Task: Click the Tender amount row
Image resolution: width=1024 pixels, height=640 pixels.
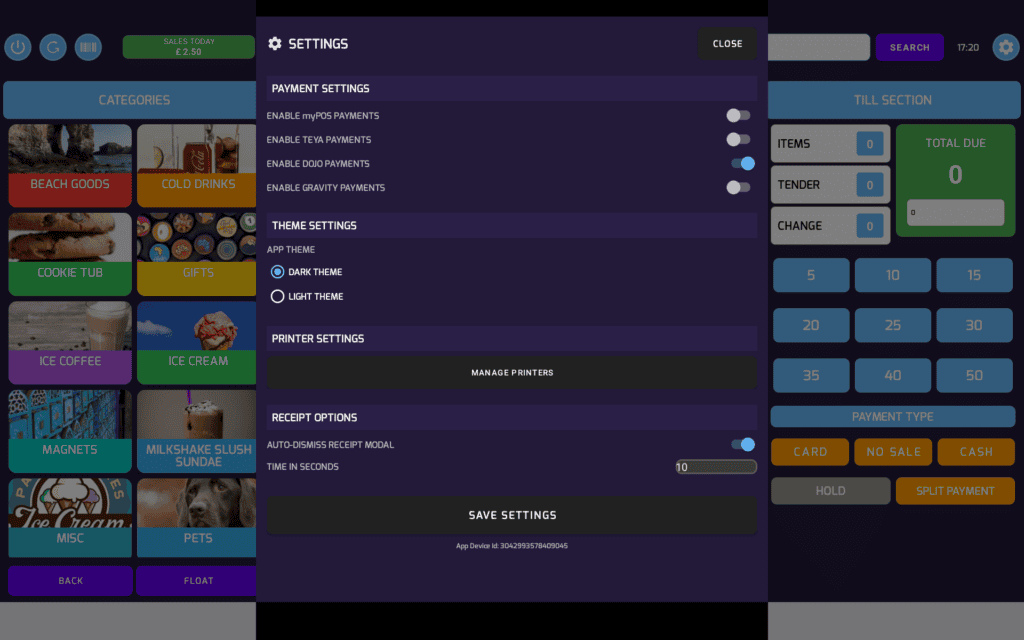Action: [x=831, y=185]
